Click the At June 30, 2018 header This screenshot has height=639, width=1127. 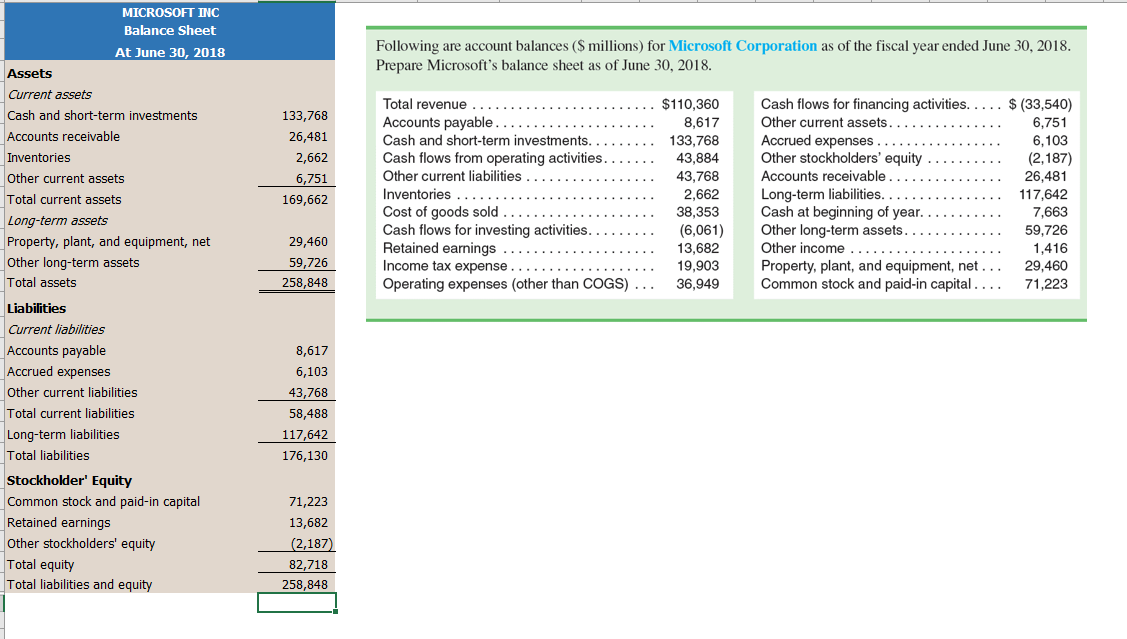170,52
